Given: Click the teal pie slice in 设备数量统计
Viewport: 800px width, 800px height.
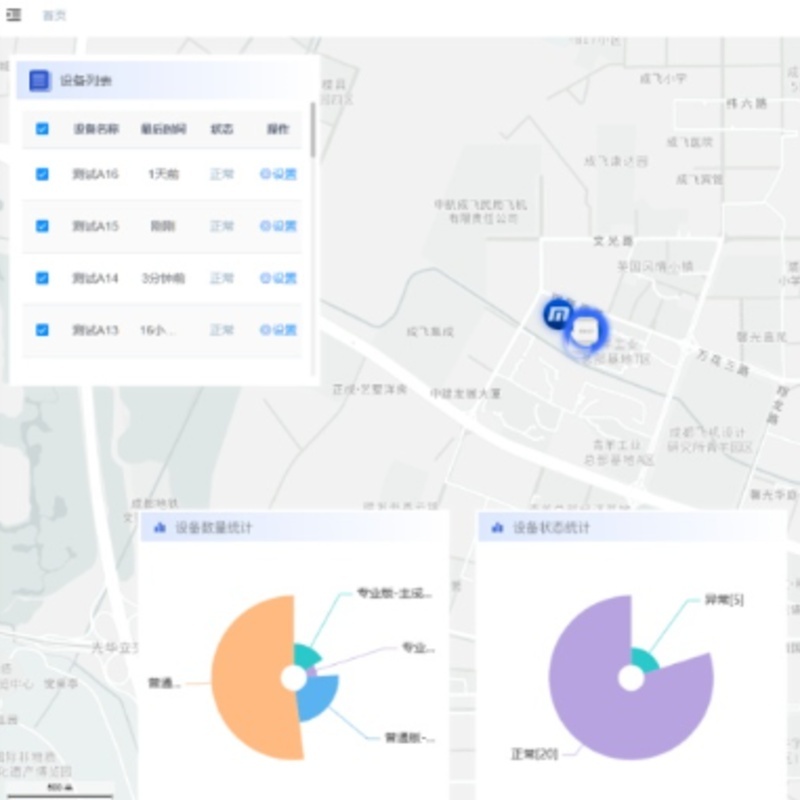Looking at the screenshot, I should click(x=306, y=656).
